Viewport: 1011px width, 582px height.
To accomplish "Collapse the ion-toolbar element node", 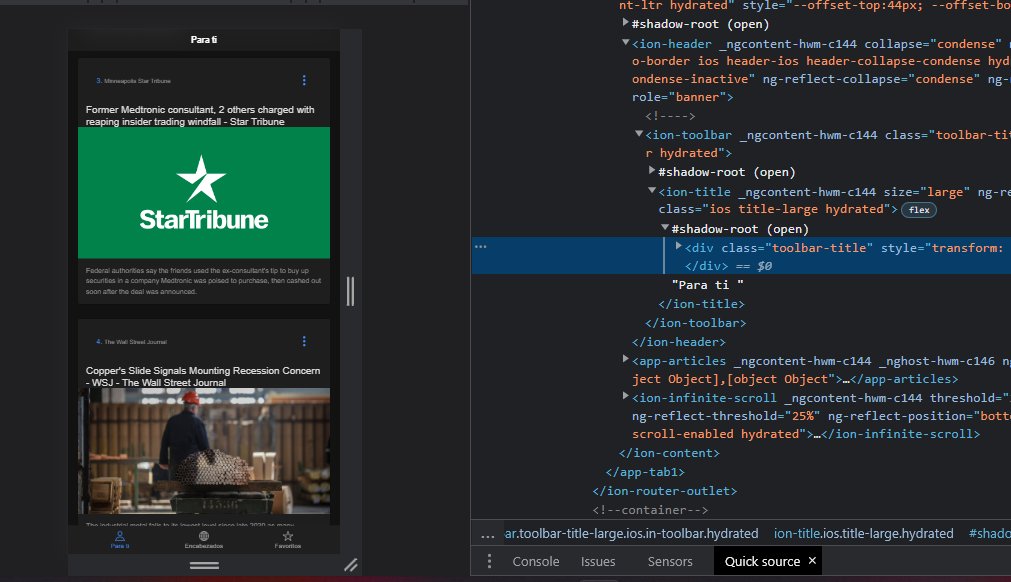I will coord(639,134).
